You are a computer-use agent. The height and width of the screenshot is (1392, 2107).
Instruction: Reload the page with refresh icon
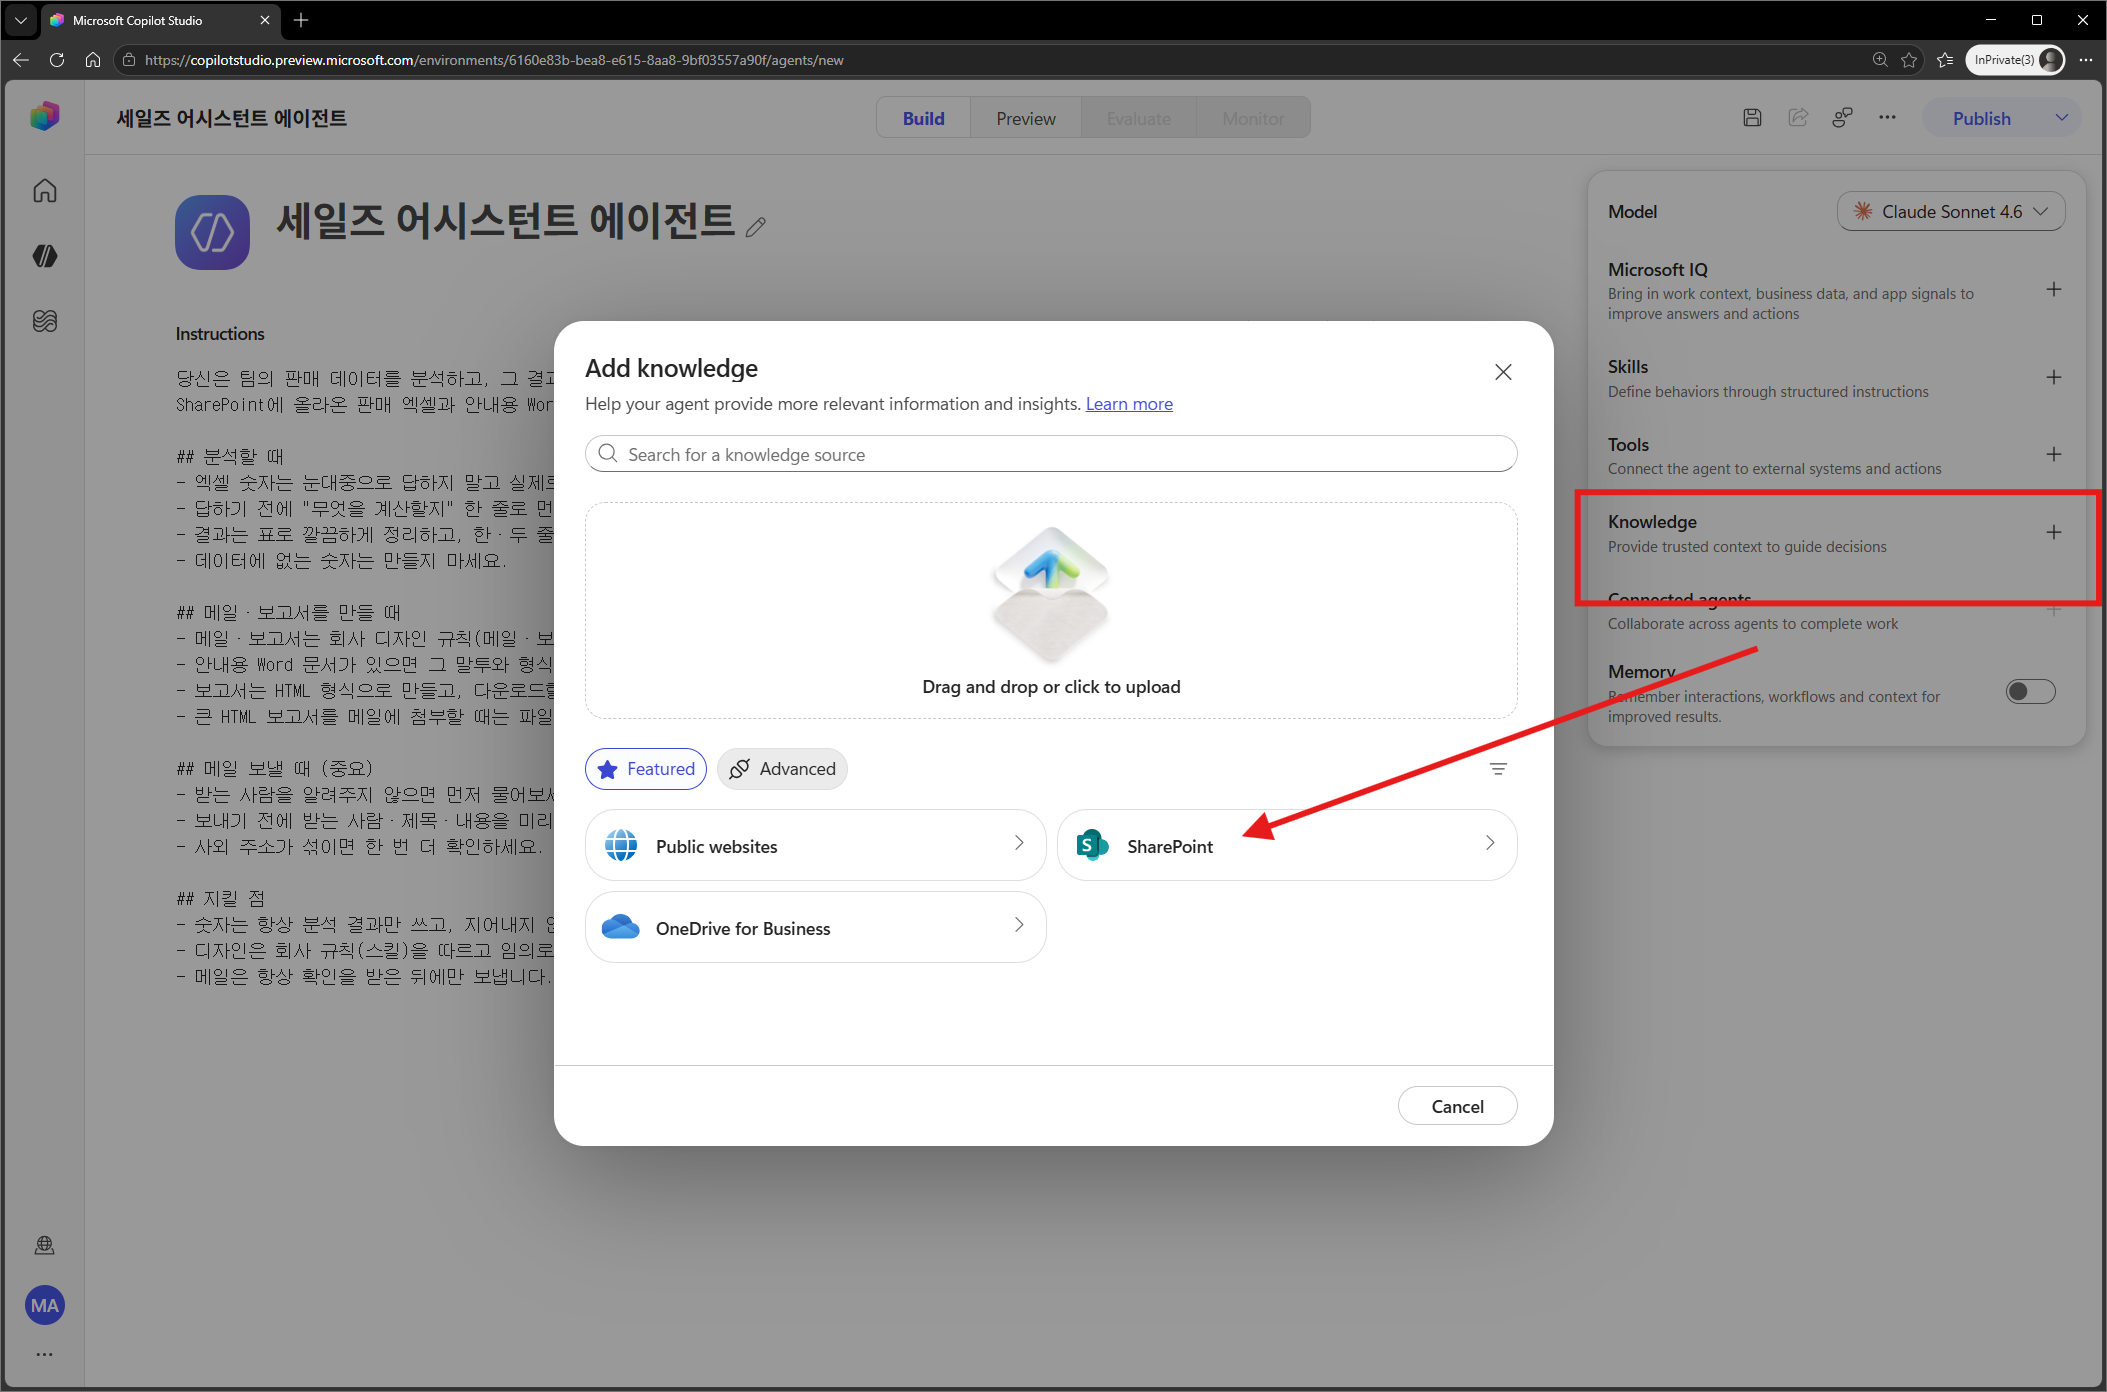pyautogui.click(x=57, y=60)
